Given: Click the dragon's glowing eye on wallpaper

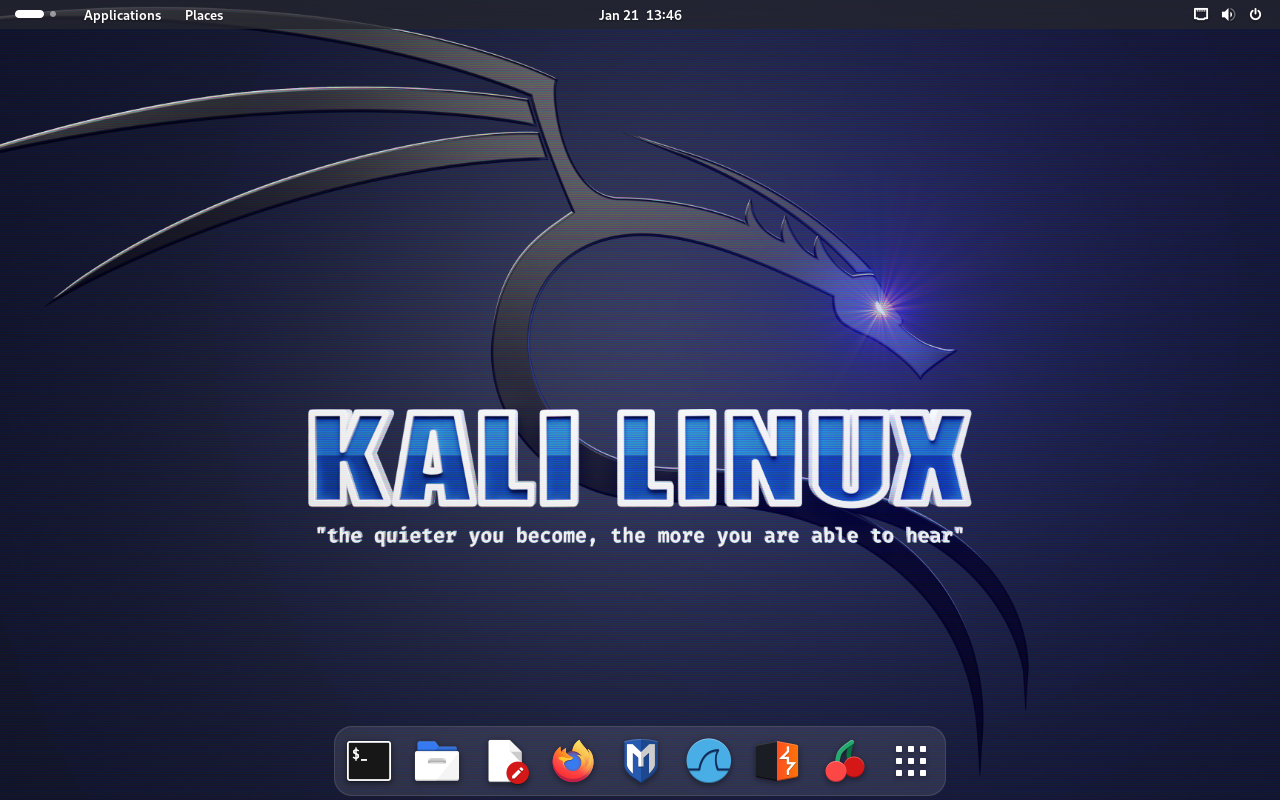Looking at the screenshot, I should click(x=881, y=308).
